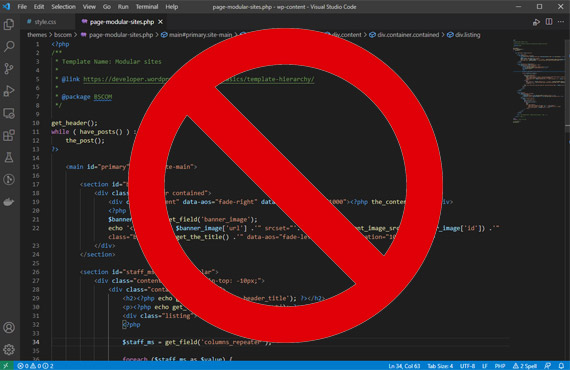Open the Remote Explorer icon
Image resolution: width=570 pixels, height=370 pixels.
[9, 113]
